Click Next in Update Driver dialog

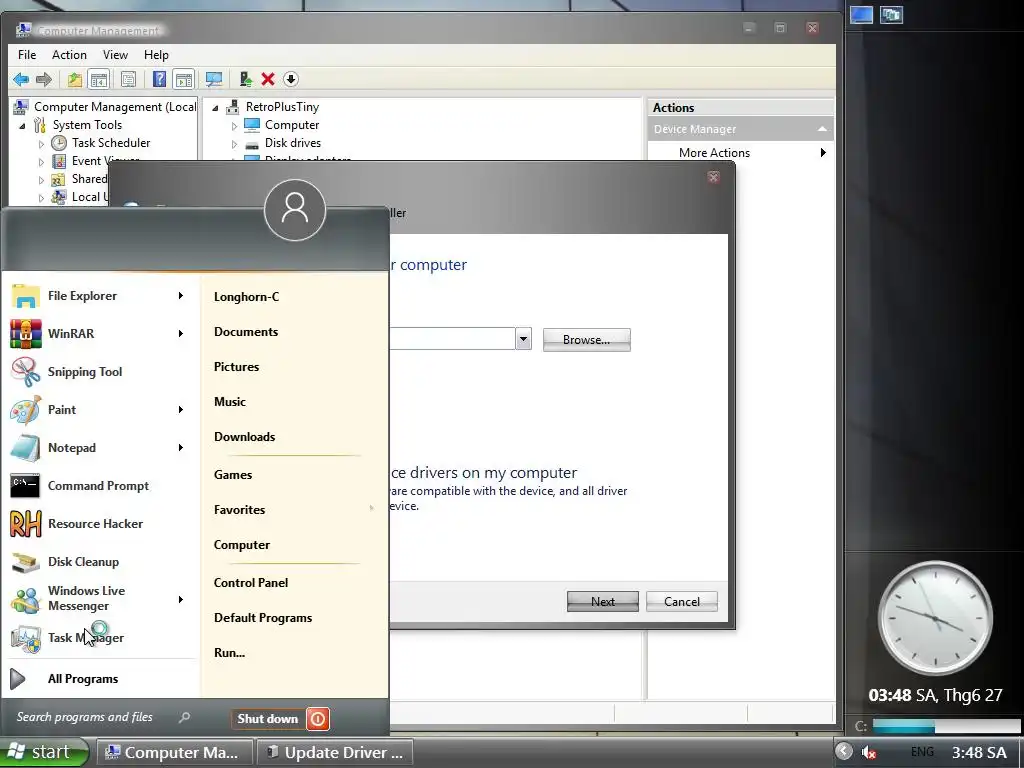coord(603,601)
